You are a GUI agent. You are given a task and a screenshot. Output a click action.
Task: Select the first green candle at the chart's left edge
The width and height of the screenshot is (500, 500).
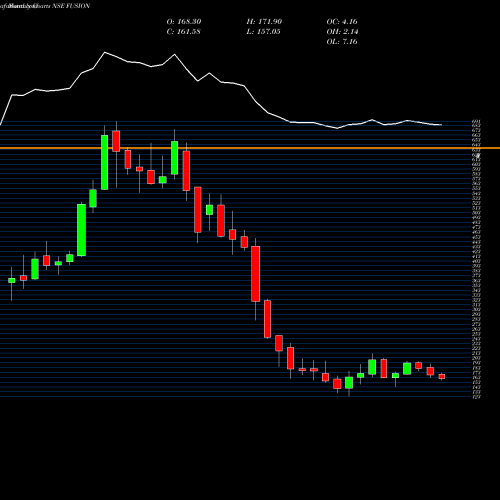[12, 280]
